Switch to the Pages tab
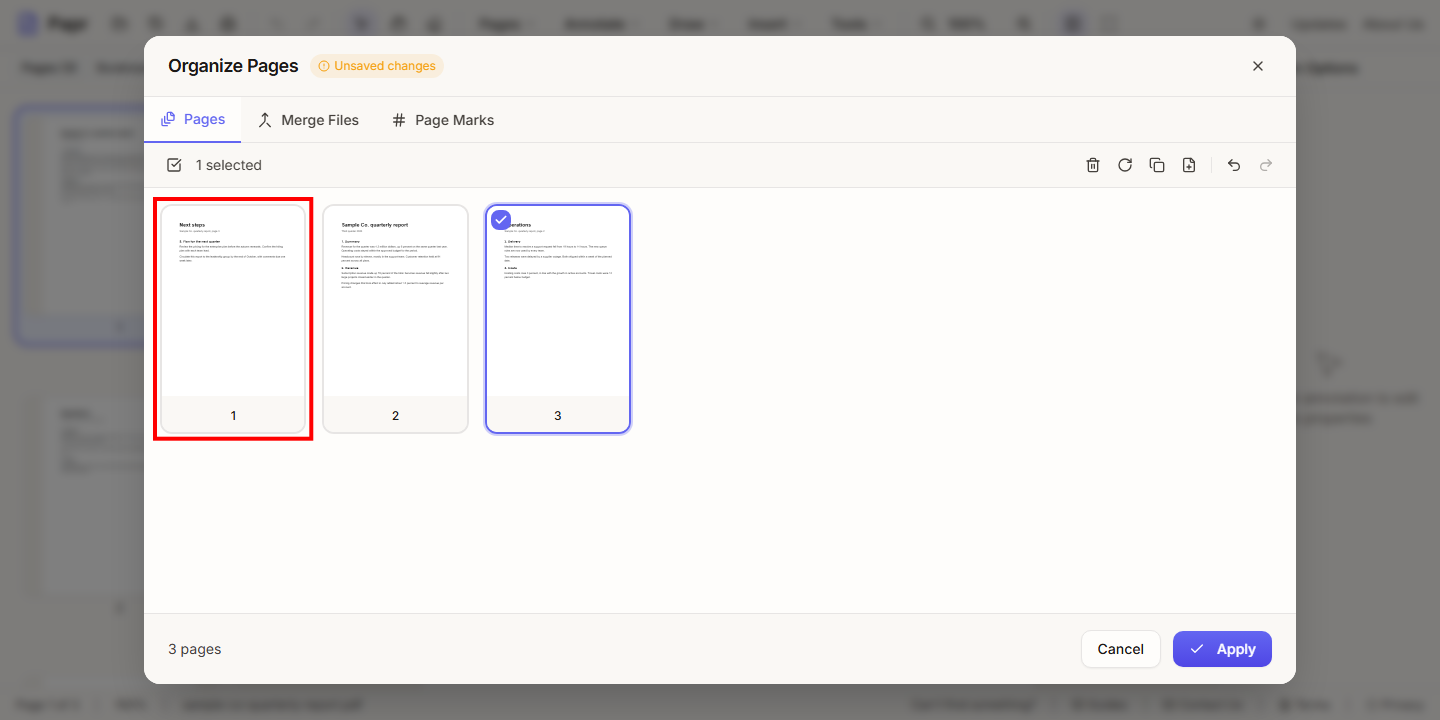 (193, 120)
